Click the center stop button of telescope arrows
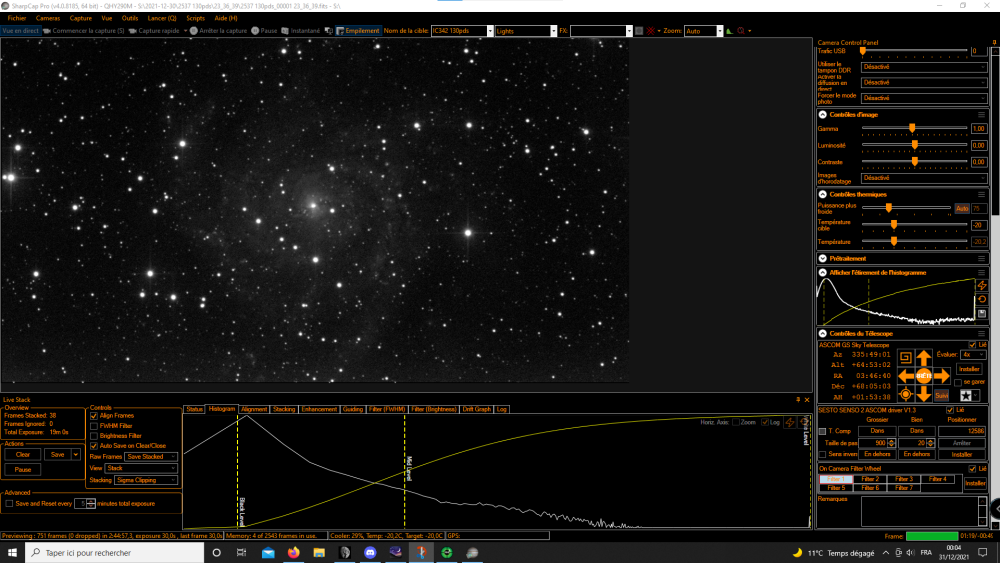The width and height of the screenshot is (1000, 563). [923, 376]
